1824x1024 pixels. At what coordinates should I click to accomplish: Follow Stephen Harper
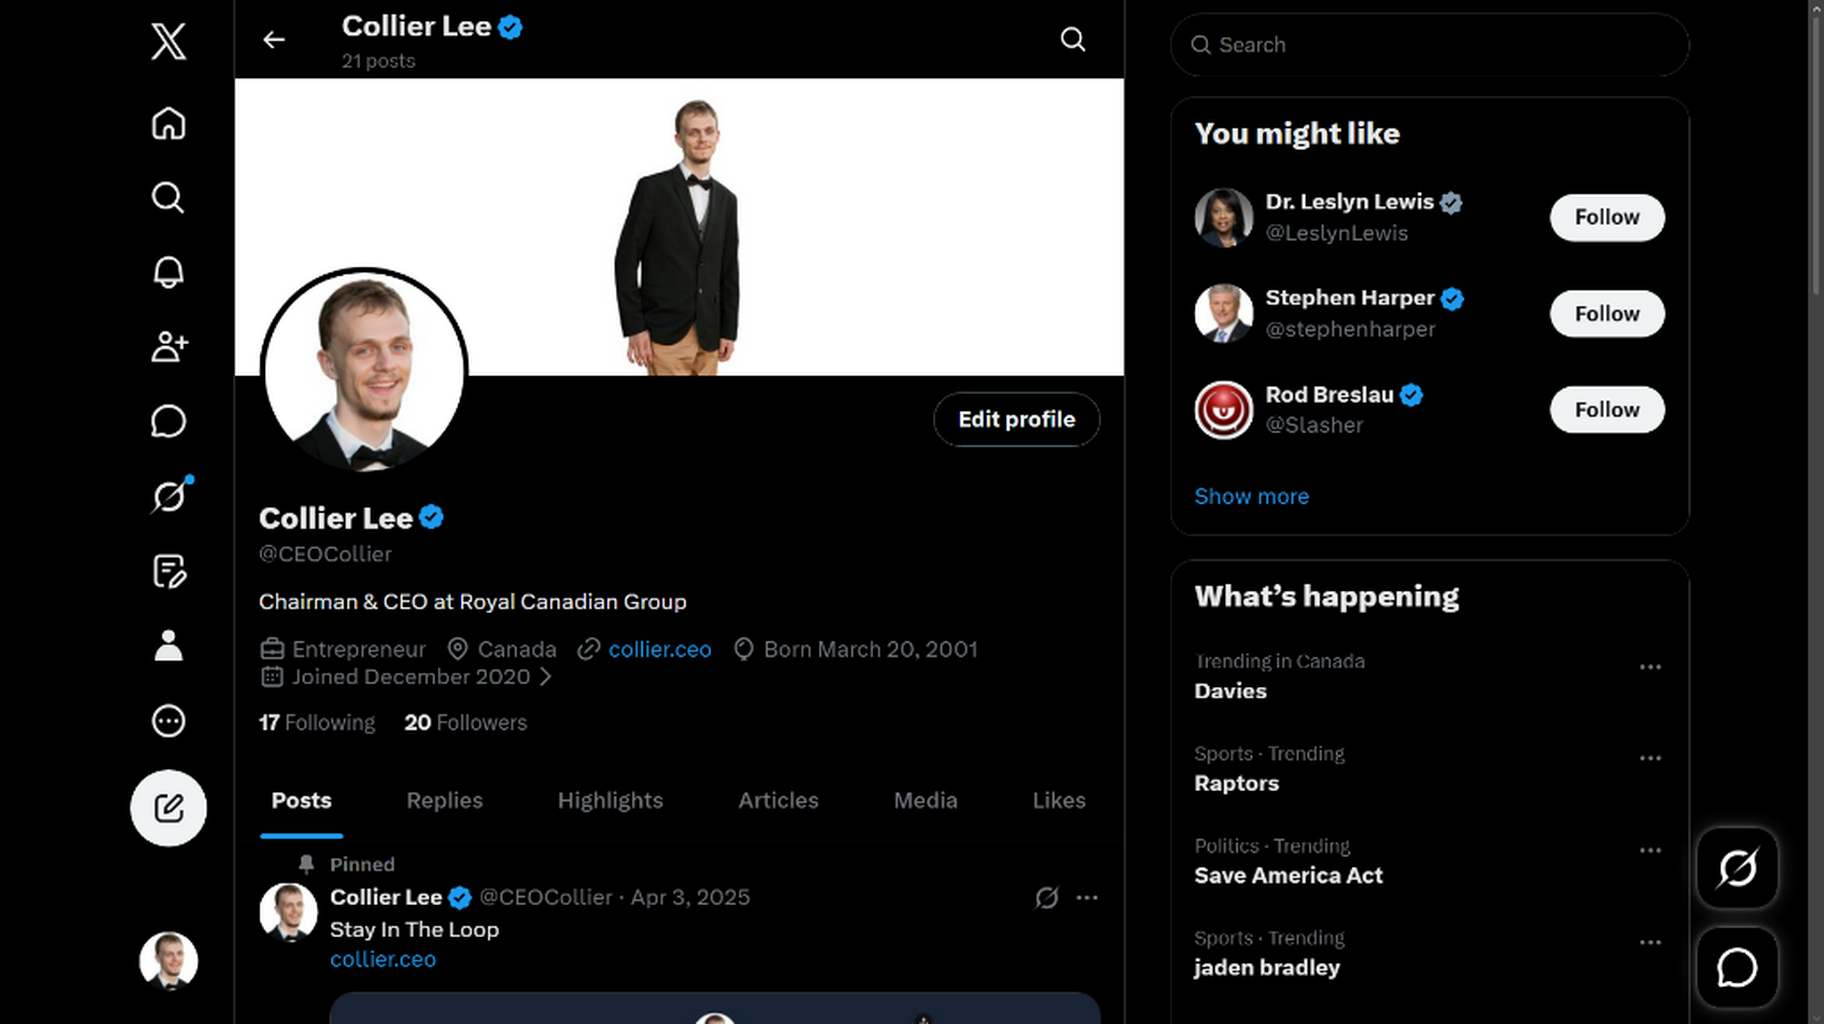(x=1607, y=314)
